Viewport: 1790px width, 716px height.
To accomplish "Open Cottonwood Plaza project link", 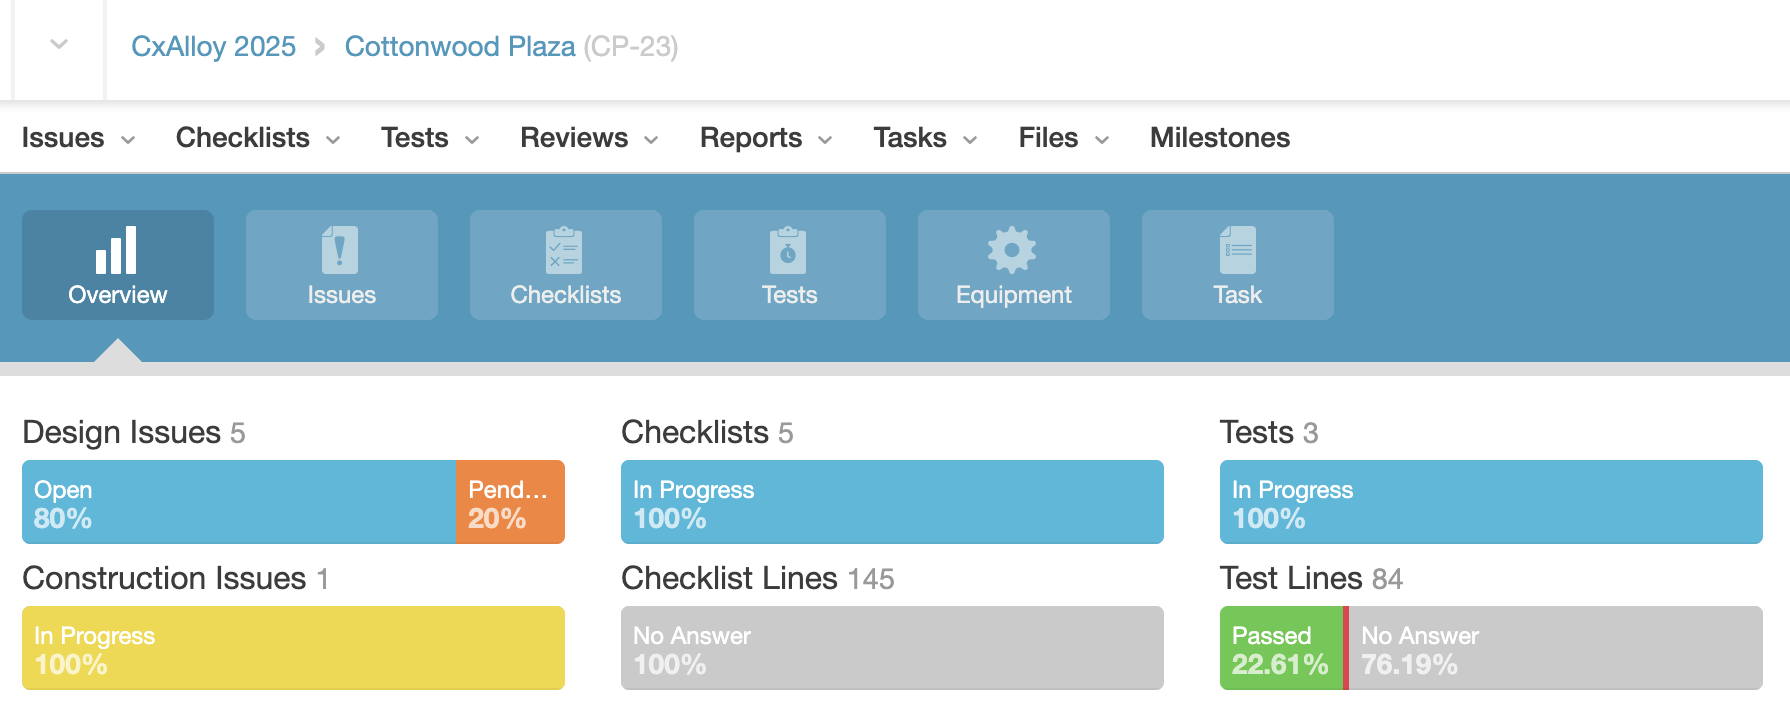I will (x=459, y=47).
